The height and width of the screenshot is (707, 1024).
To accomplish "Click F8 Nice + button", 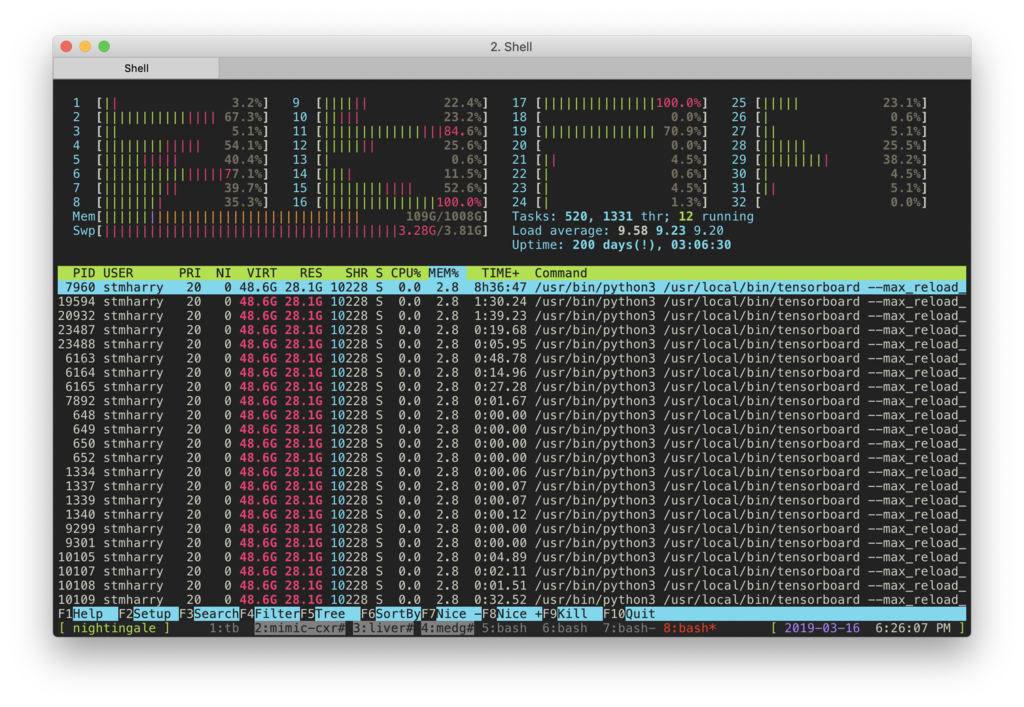I will (x=512, y=614).
